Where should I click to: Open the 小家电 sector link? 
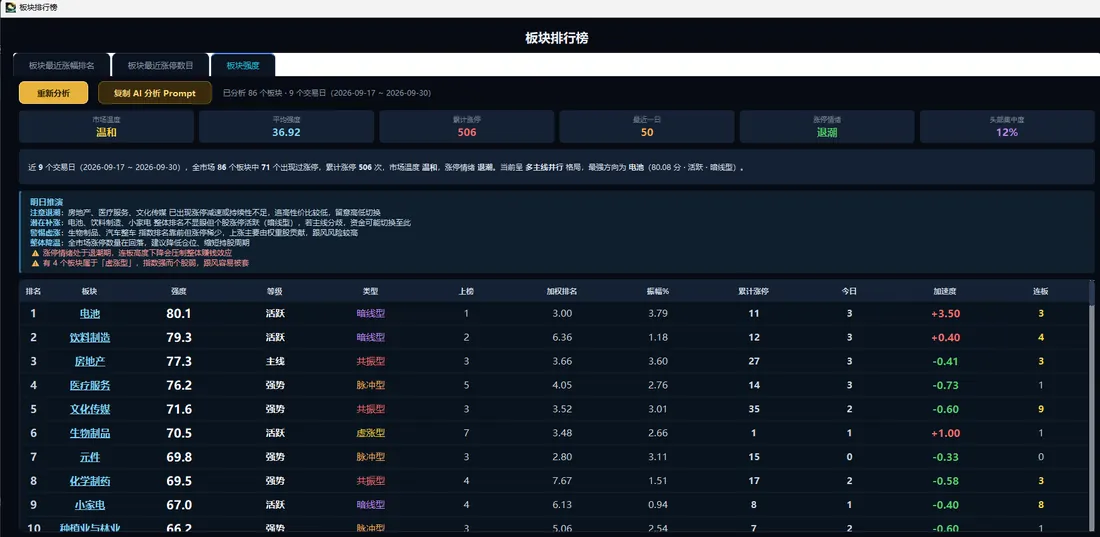[x=90, y=505]
